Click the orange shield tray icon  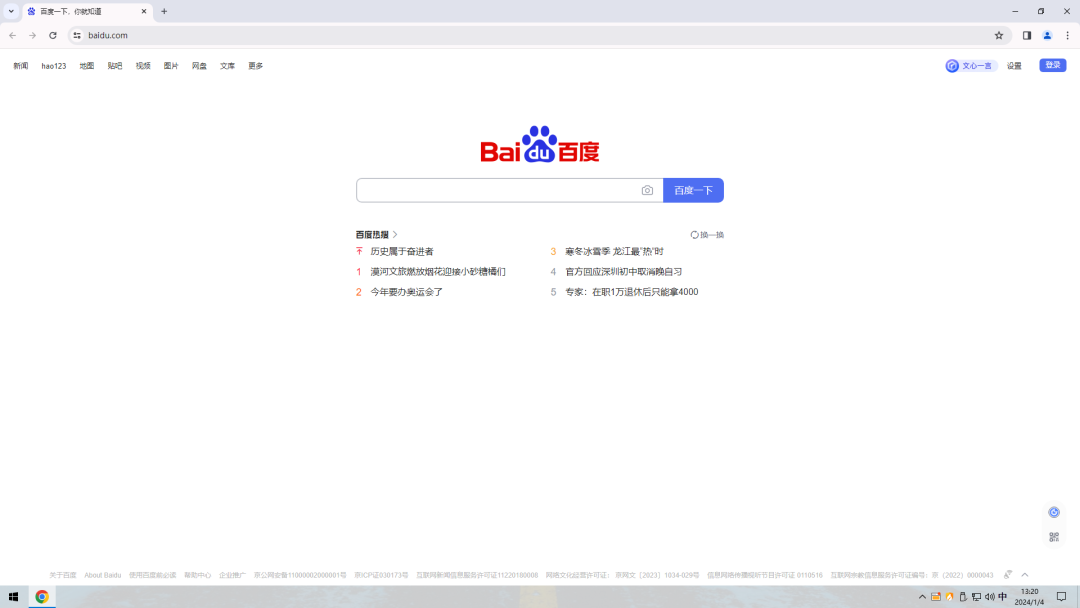[949, 597]
